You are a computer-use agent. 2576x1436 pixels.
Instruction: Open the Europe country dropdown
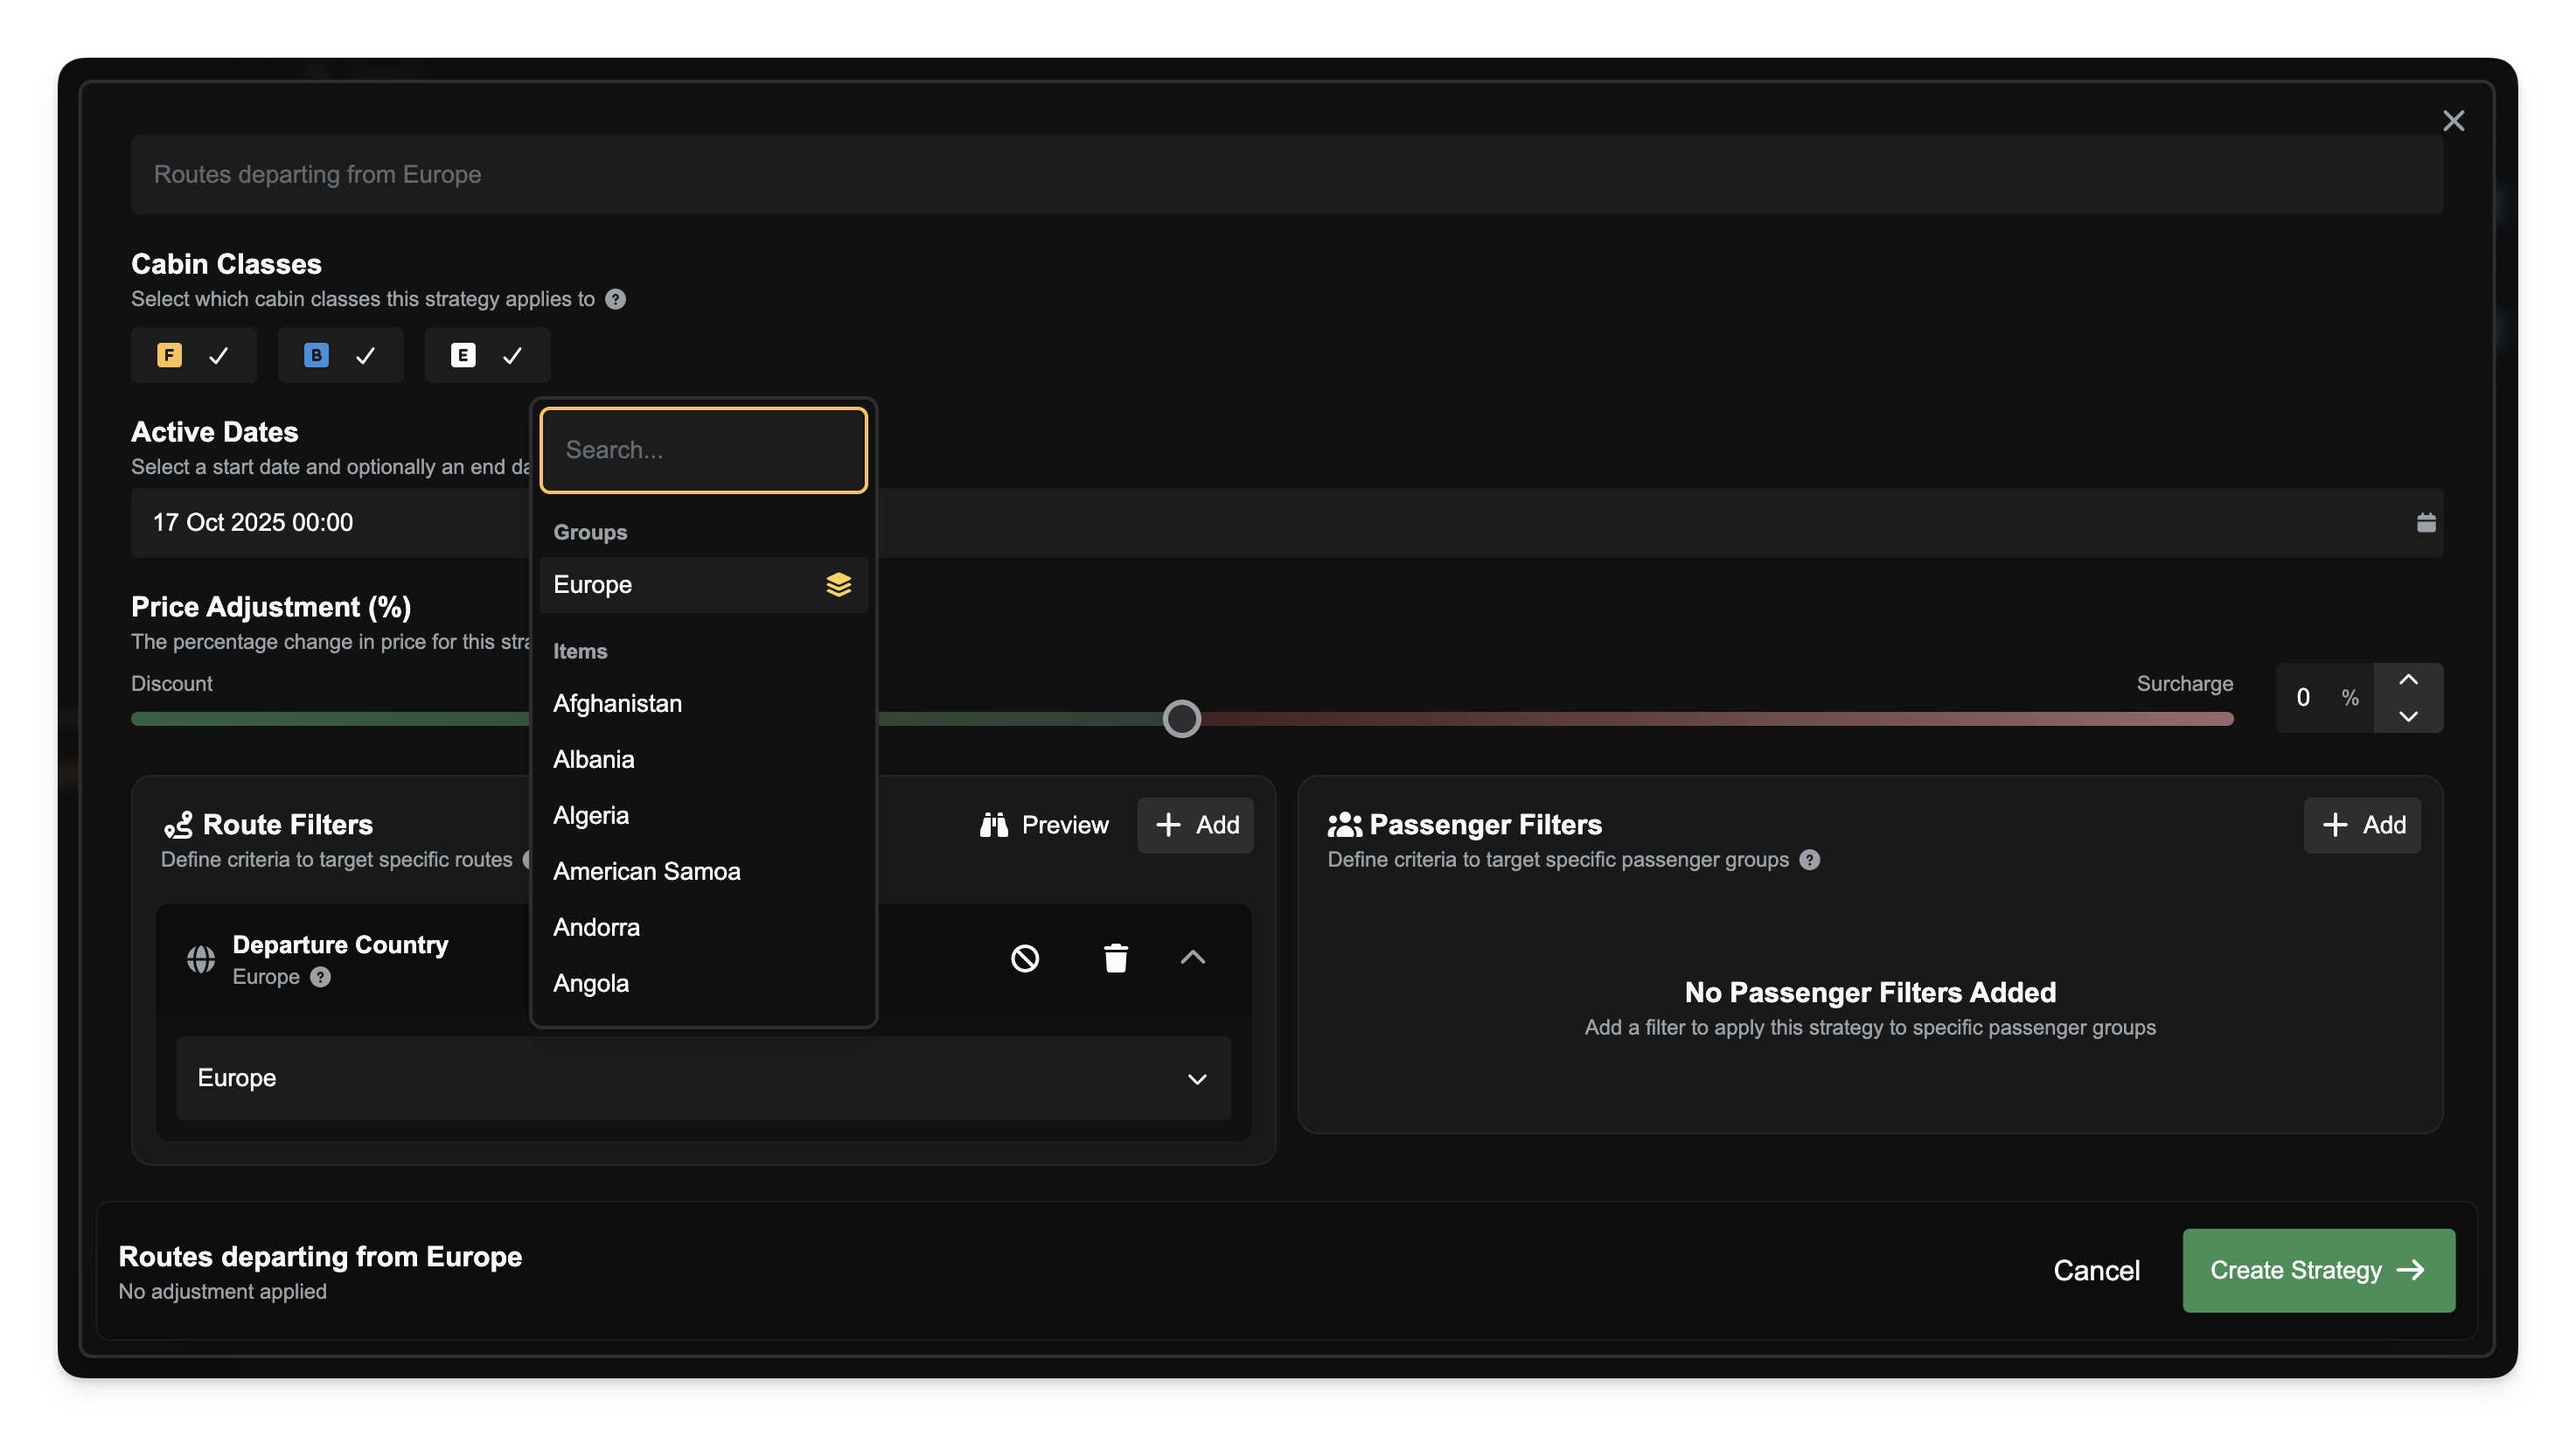(702, 1078)
